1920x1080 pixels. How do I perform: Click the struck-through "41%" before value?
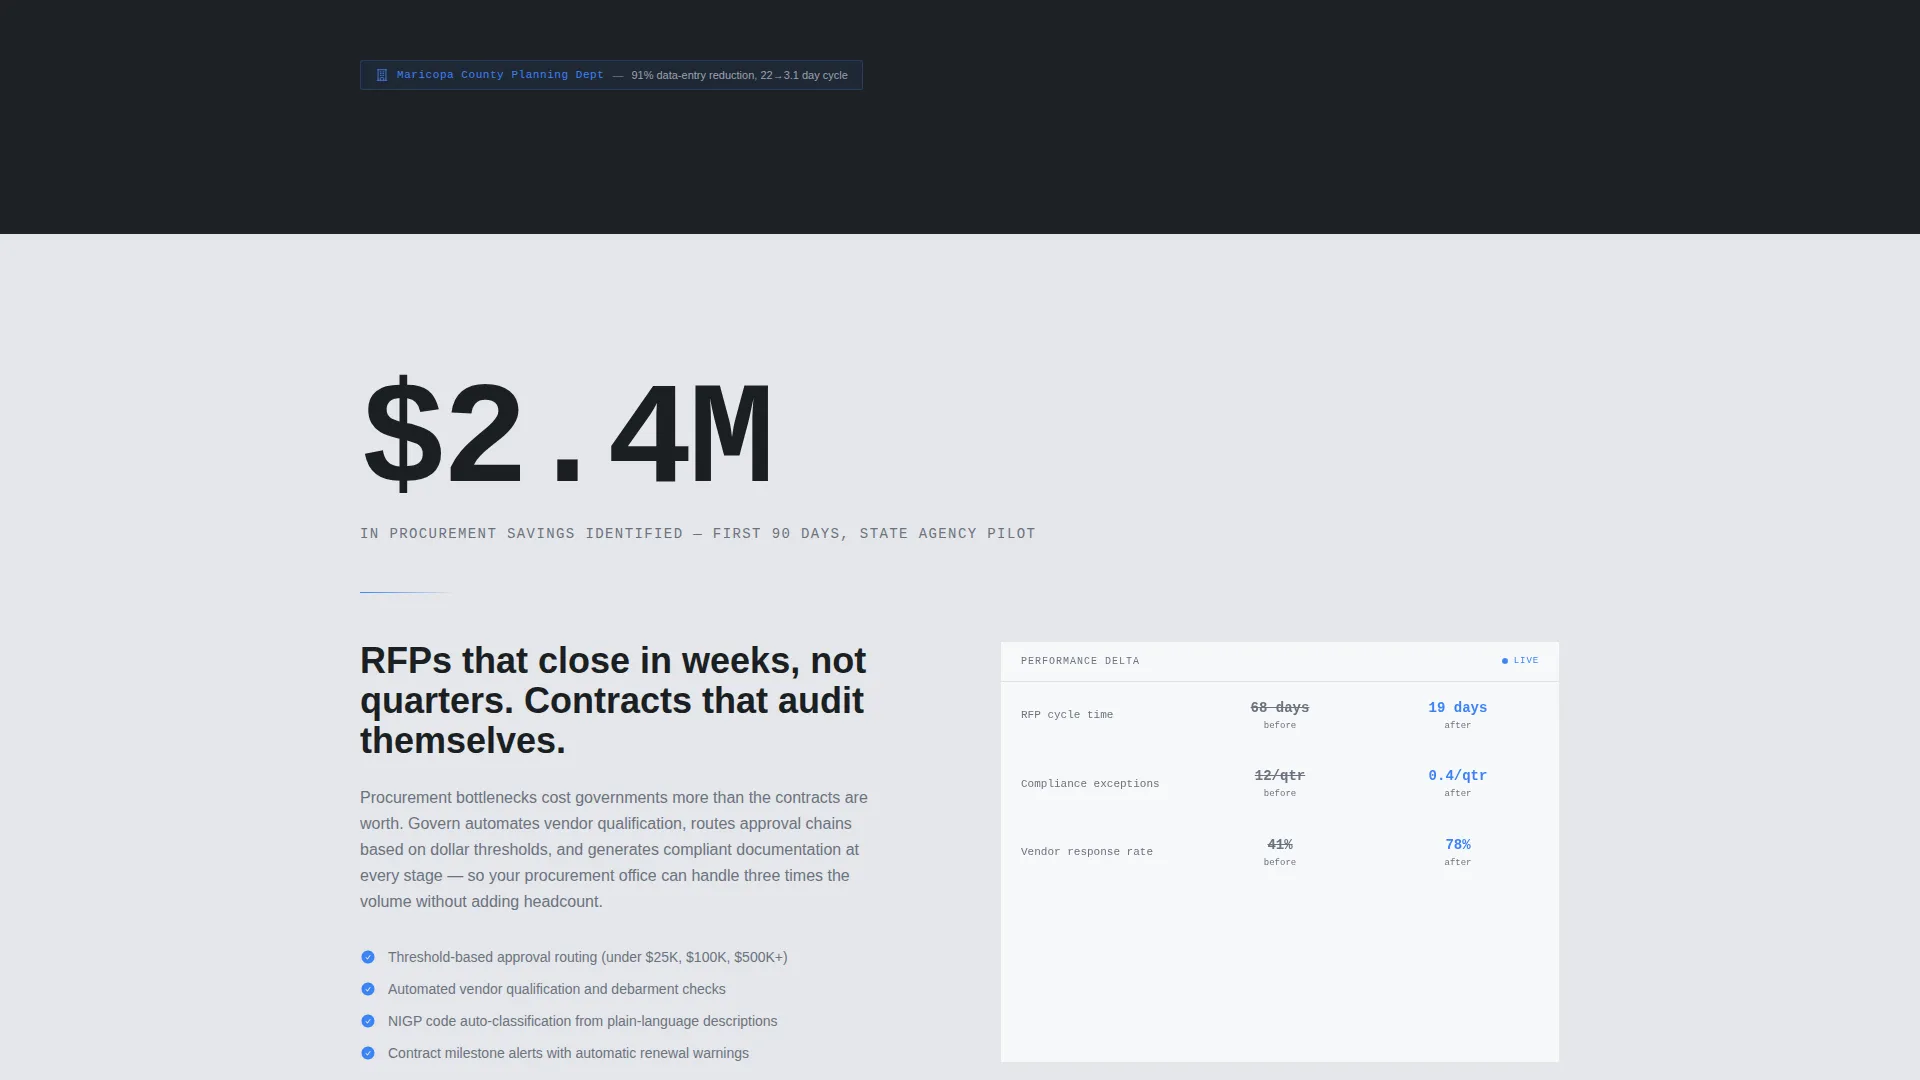click(1280, 844)
